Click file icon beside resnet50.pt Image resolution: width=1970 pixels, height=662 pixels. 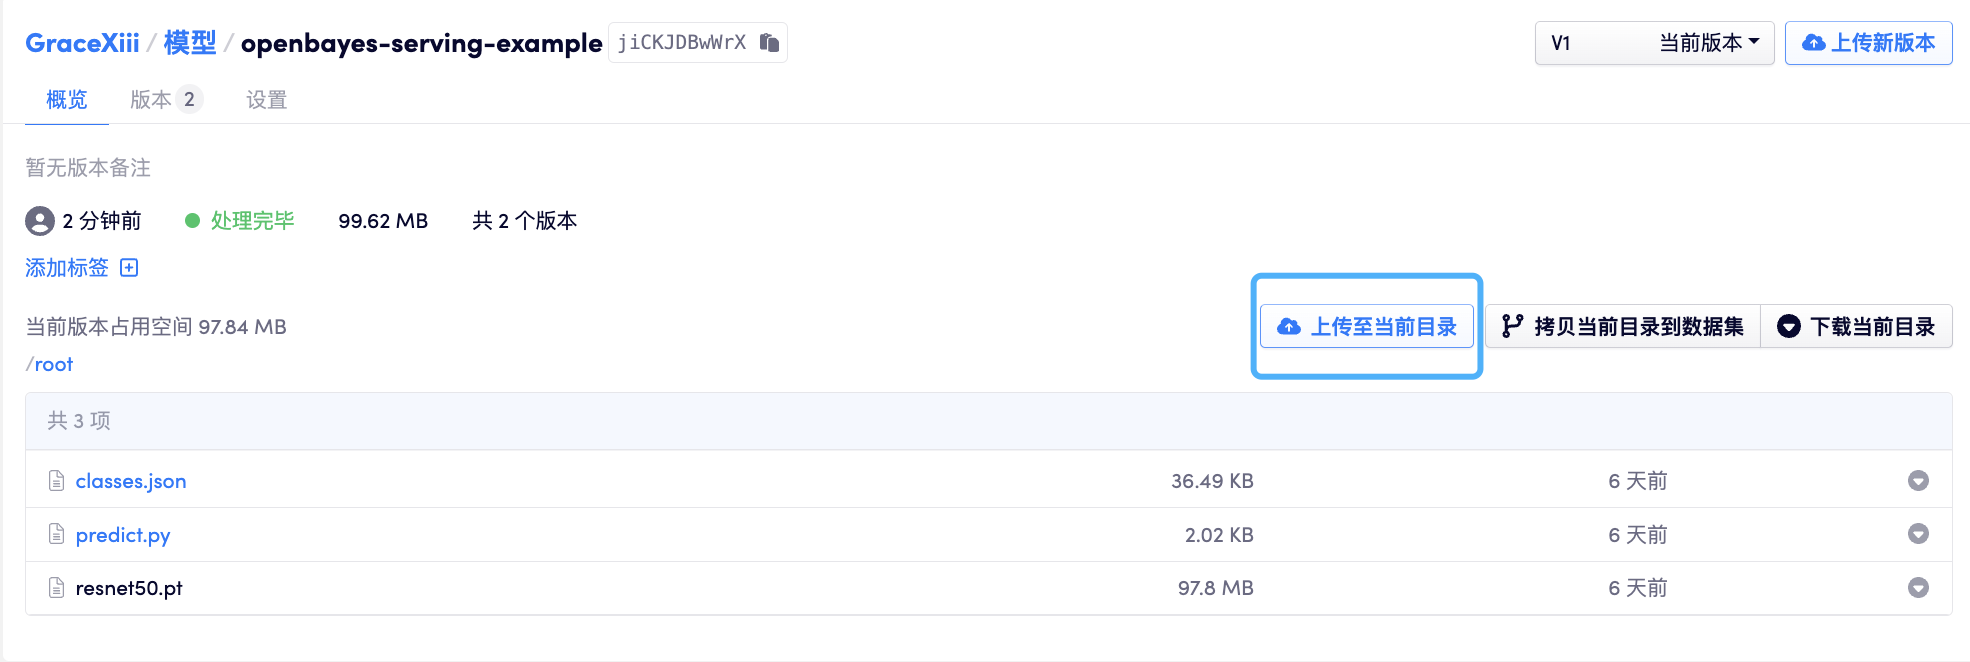(57, 588)
